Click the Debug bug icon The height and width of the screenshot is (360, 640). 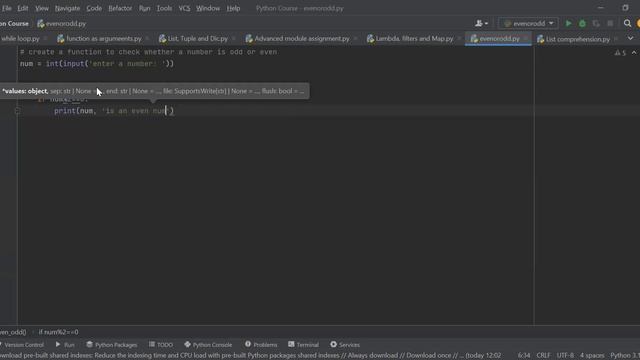582,24
